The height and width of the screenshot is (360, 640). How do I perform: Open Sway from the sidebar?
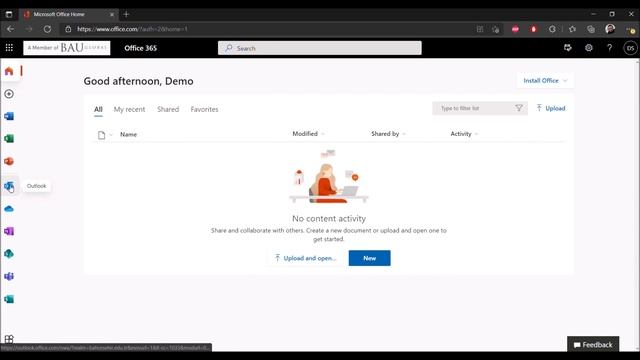click(x=9, y=299)
